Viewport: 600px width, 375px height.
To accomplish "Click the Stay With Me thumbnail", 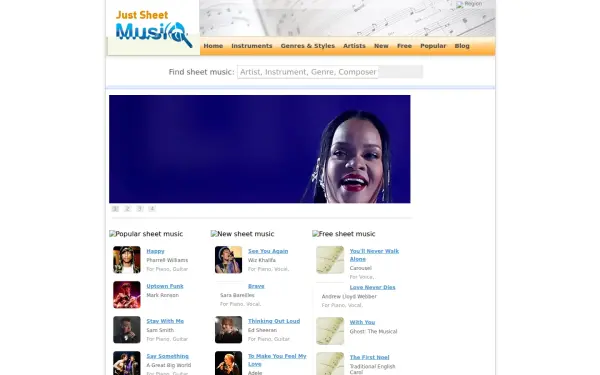I will 127,330.
